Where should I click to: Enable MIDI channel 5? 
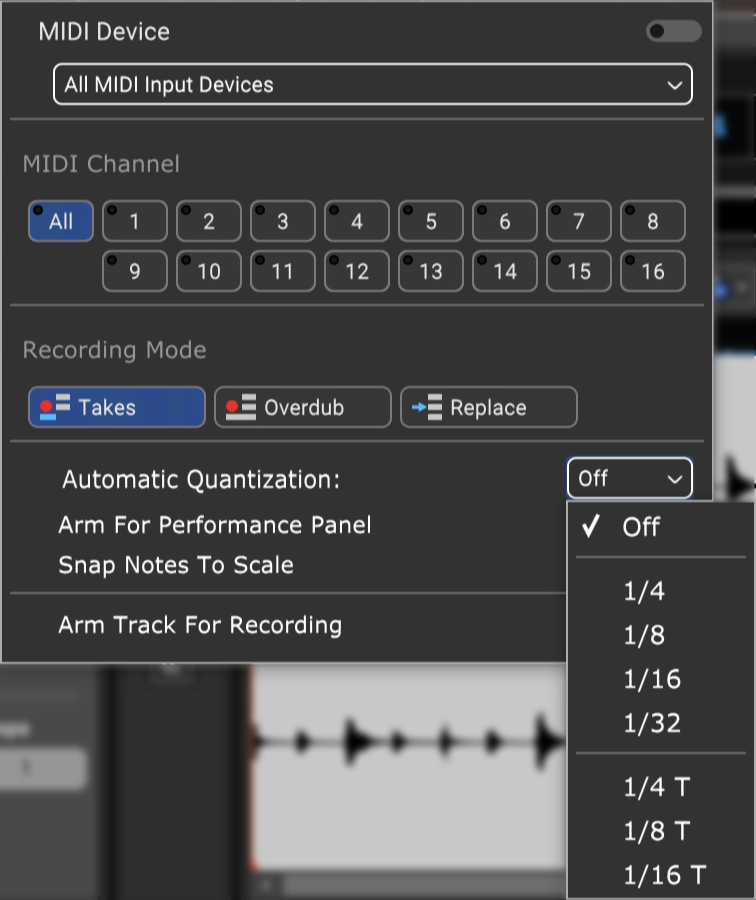[x=431, y=221]
